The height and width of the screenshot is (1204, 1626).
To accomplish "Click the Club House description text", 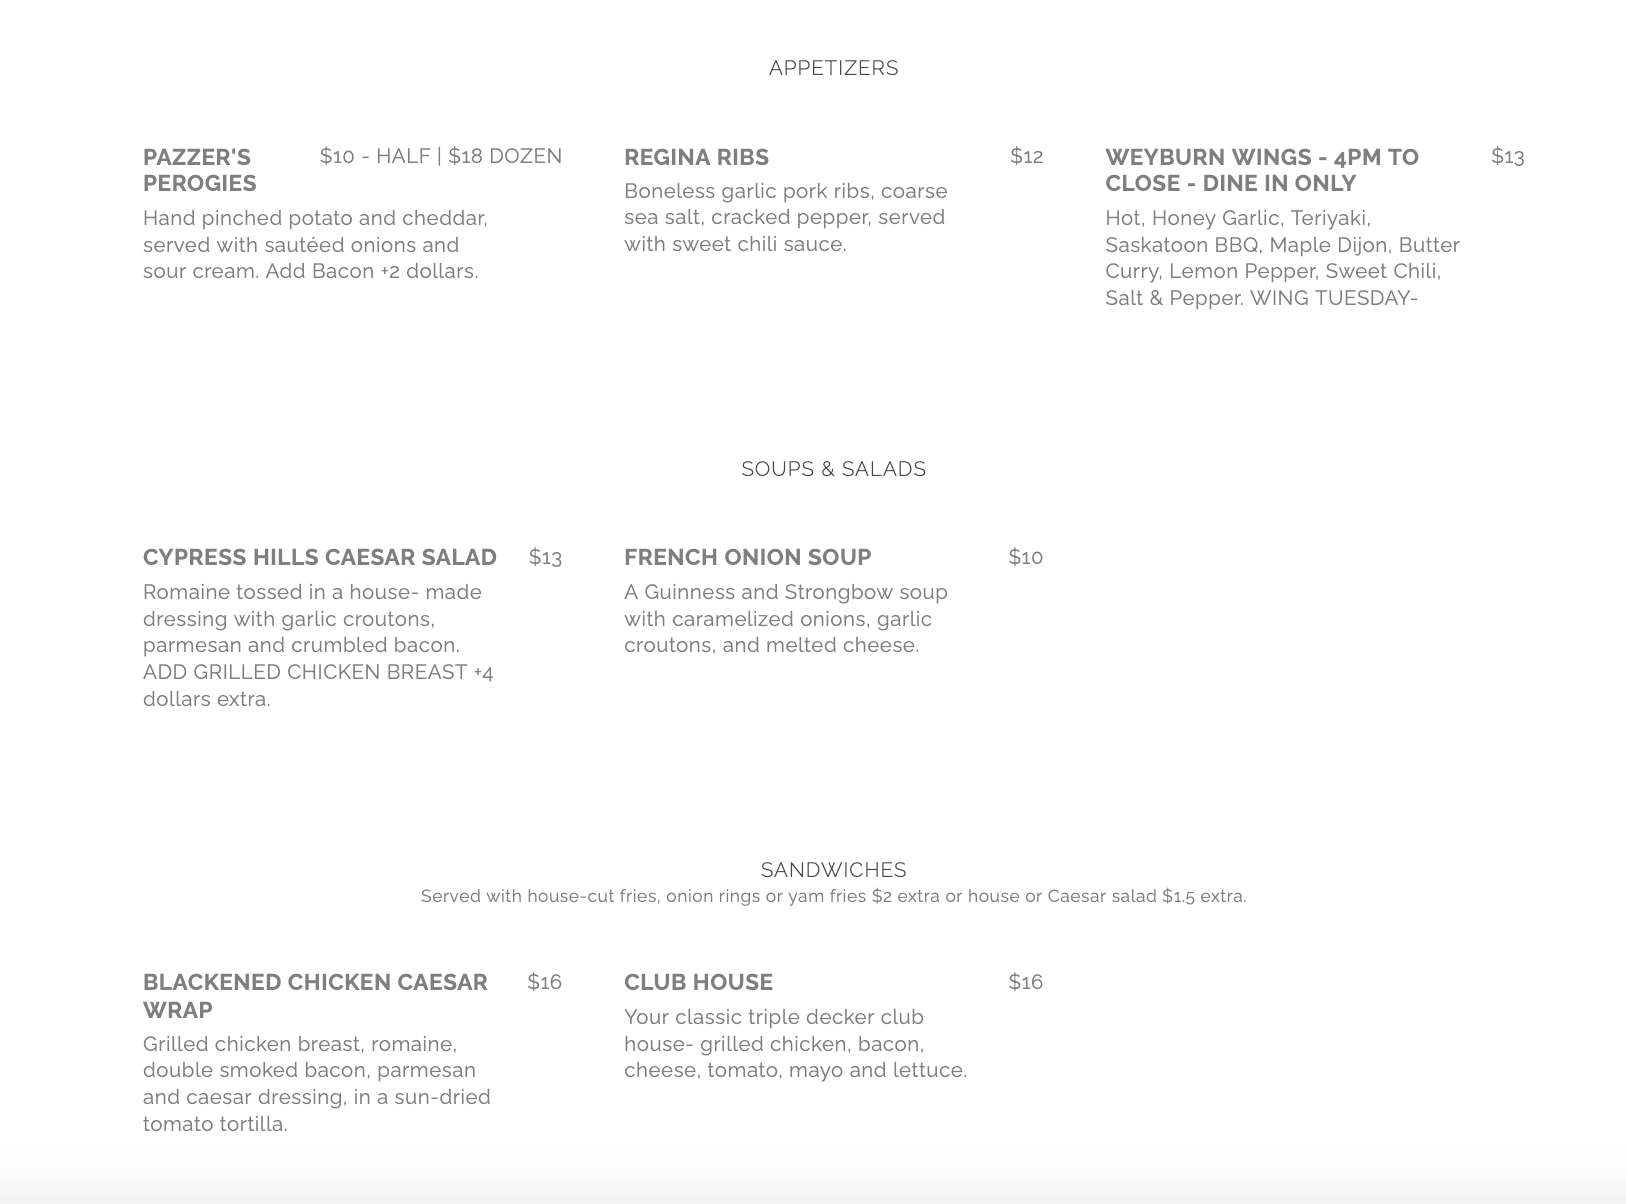I will tap(795, 1044).
